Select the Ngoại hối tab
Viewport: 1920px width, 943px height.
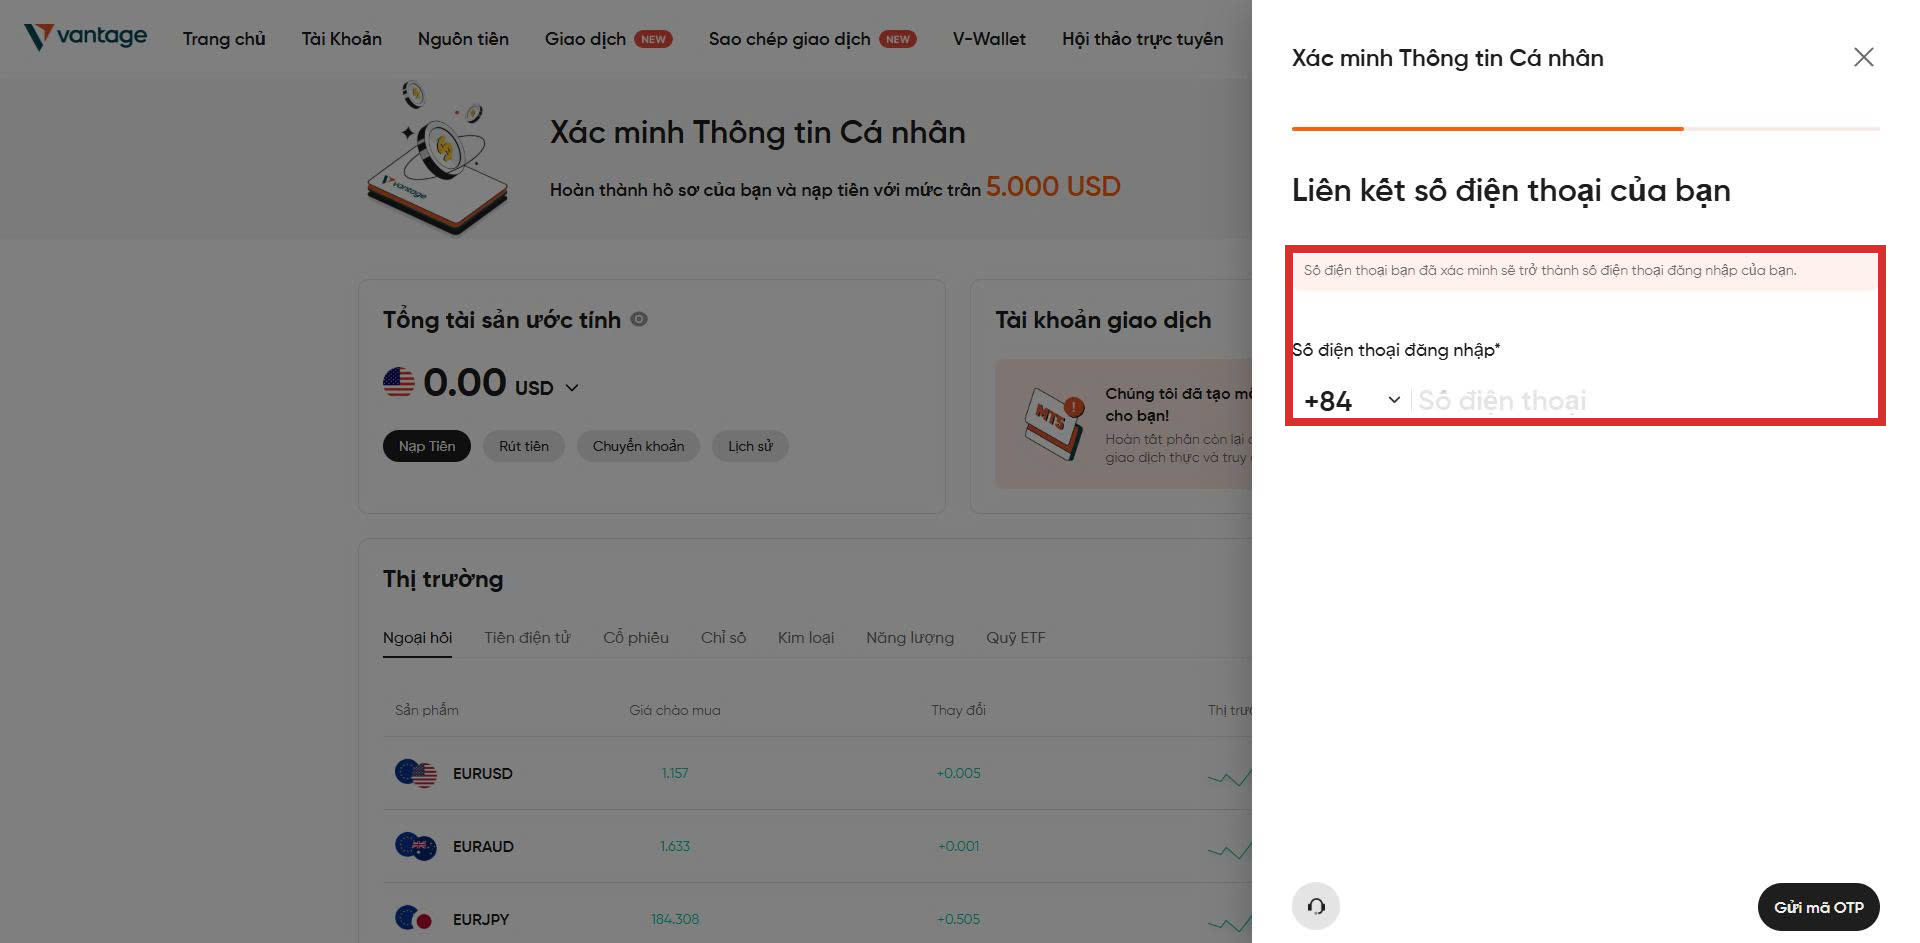pos(417,637)
